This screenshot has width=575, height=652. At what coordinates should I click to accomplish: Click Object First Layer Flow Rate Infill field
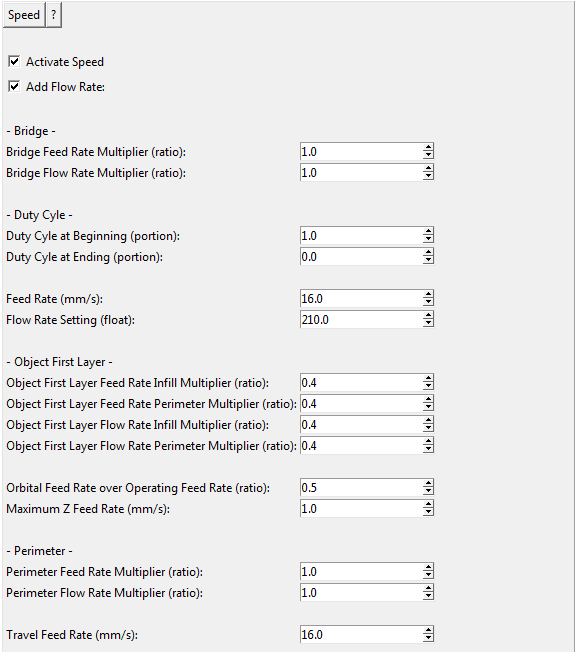[361, 425]
